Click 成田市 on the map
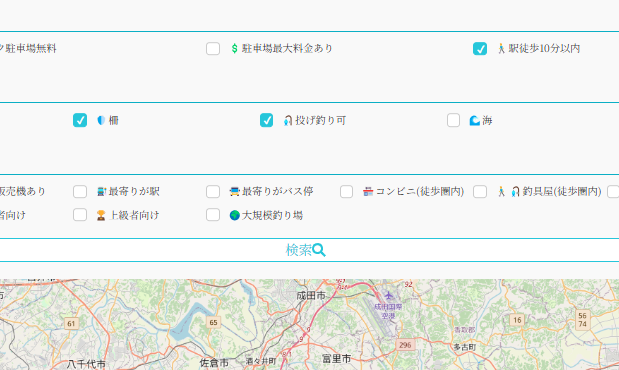This screenshot has width=619, height=370. (311, 295)
